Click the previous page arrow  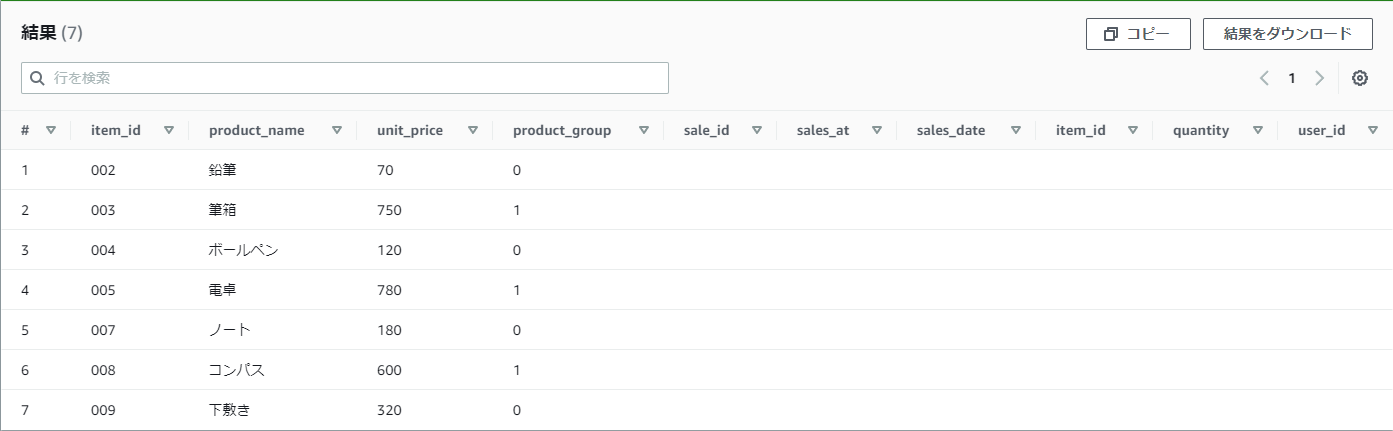pyautogui.click(x=1264, y=78)
